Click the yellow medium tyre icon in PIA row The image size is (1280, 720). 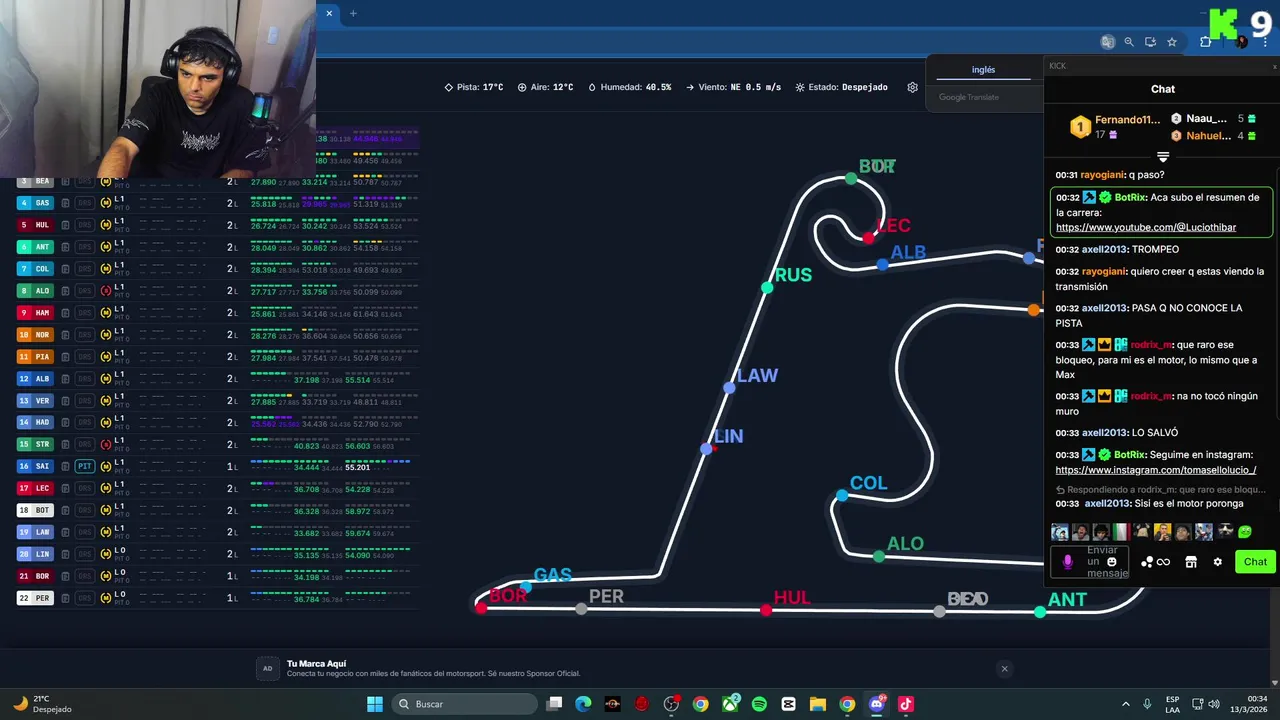pos(106,357)
